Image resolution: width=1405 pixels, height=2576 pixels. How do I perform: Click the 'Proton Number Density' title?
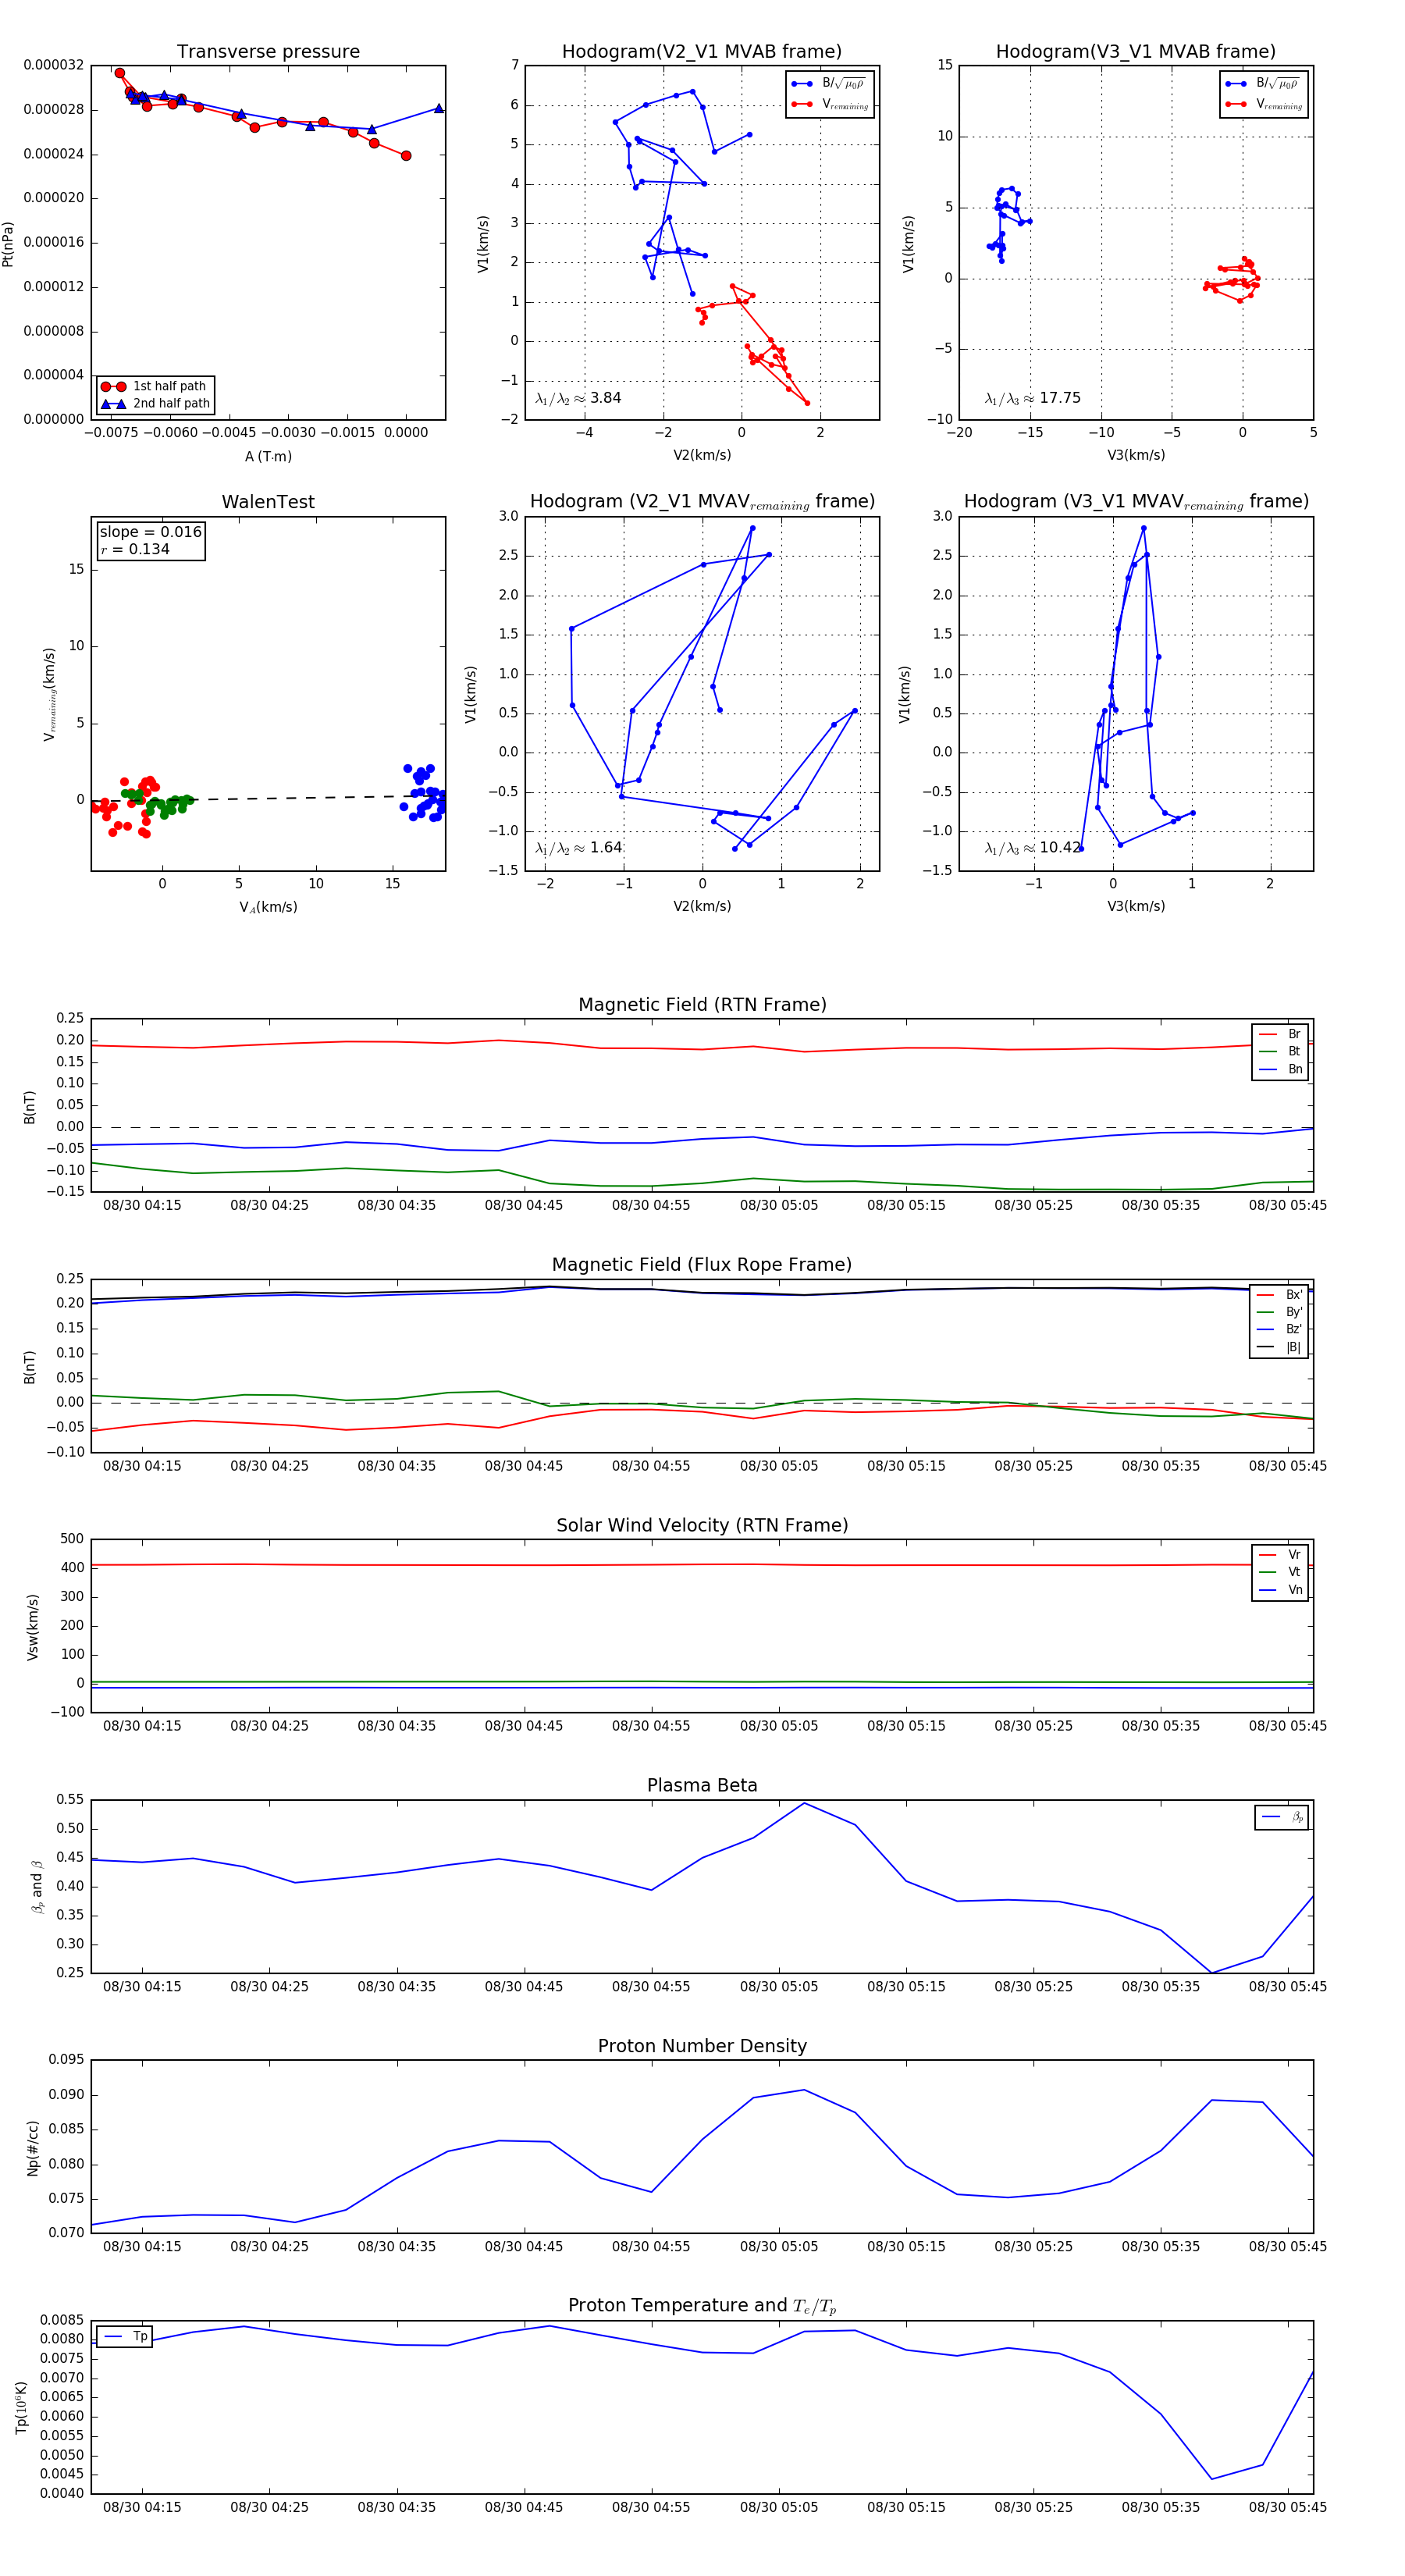pyautogui.click(x=702, y=2046)
